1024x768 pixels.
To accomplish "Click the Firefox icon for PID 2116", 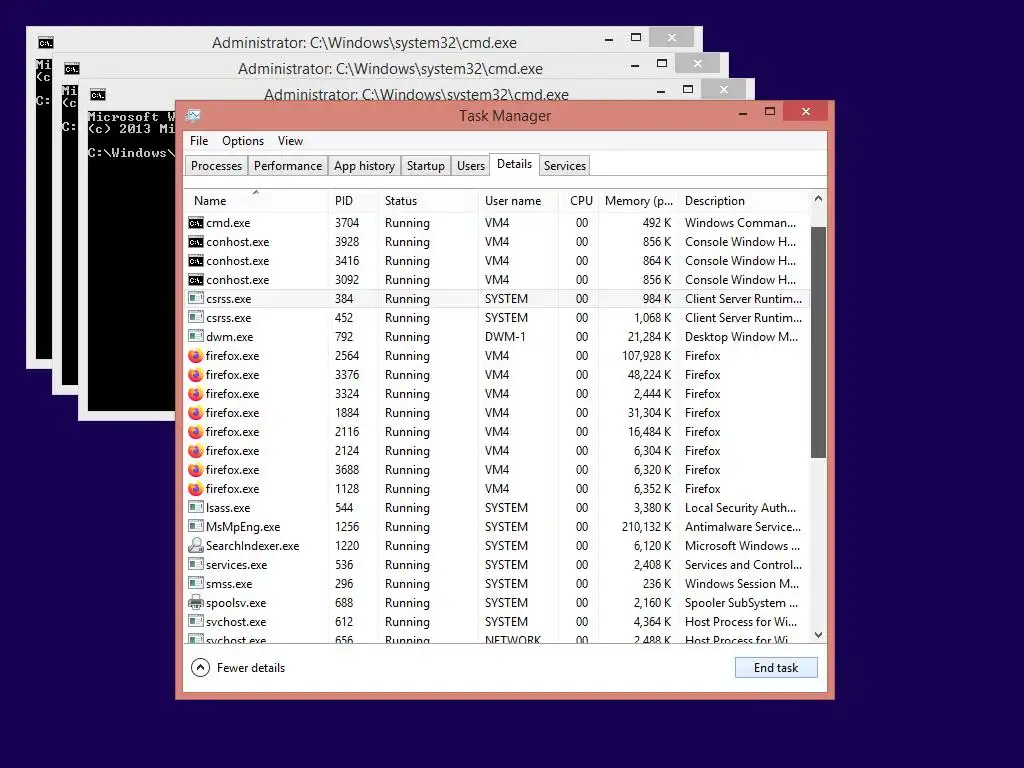I will pos(195,432).
